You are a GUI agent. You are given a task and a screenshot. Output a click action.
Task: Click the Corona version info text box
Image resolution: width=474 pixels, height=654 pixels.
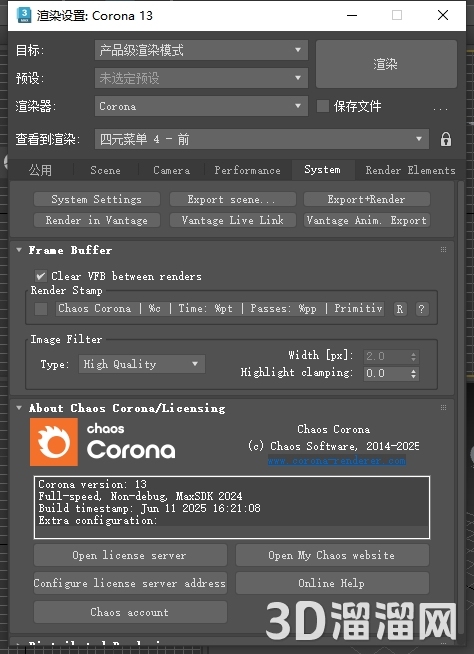coord(232,507)
